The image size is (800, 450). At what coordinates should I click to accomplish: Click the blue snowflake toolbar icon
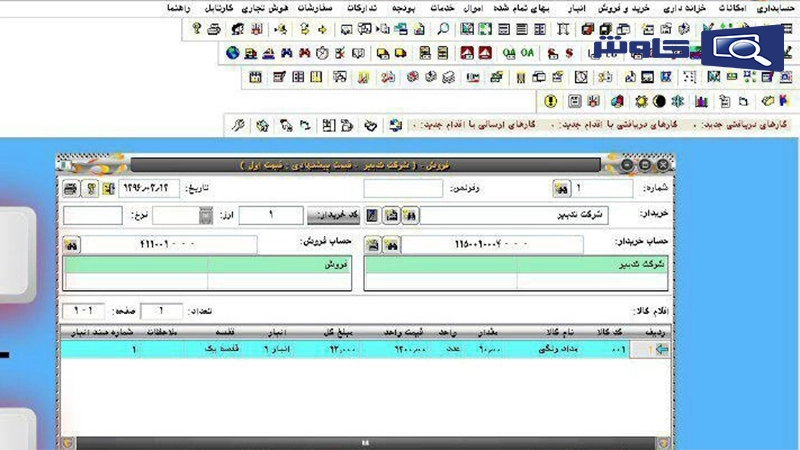click(678, 101)
